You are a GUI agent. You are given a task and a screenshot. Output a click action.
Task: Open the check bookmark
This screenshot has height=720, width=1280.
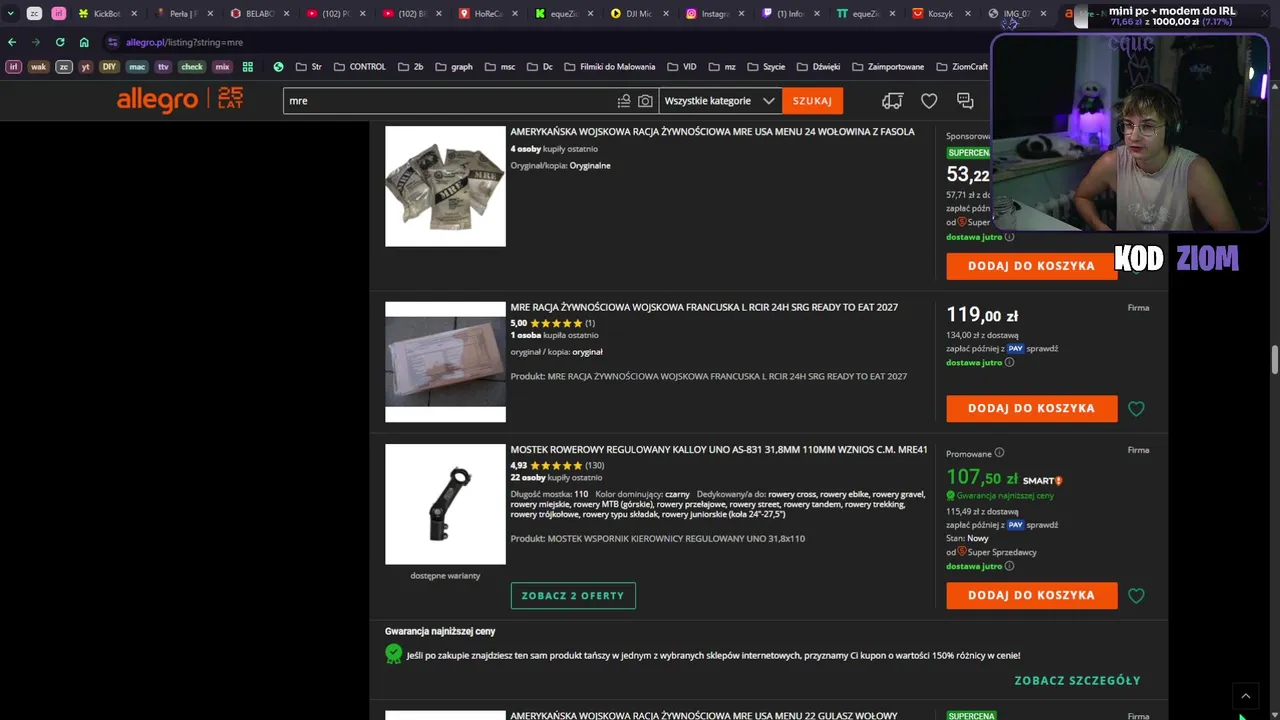coord(192,67)
